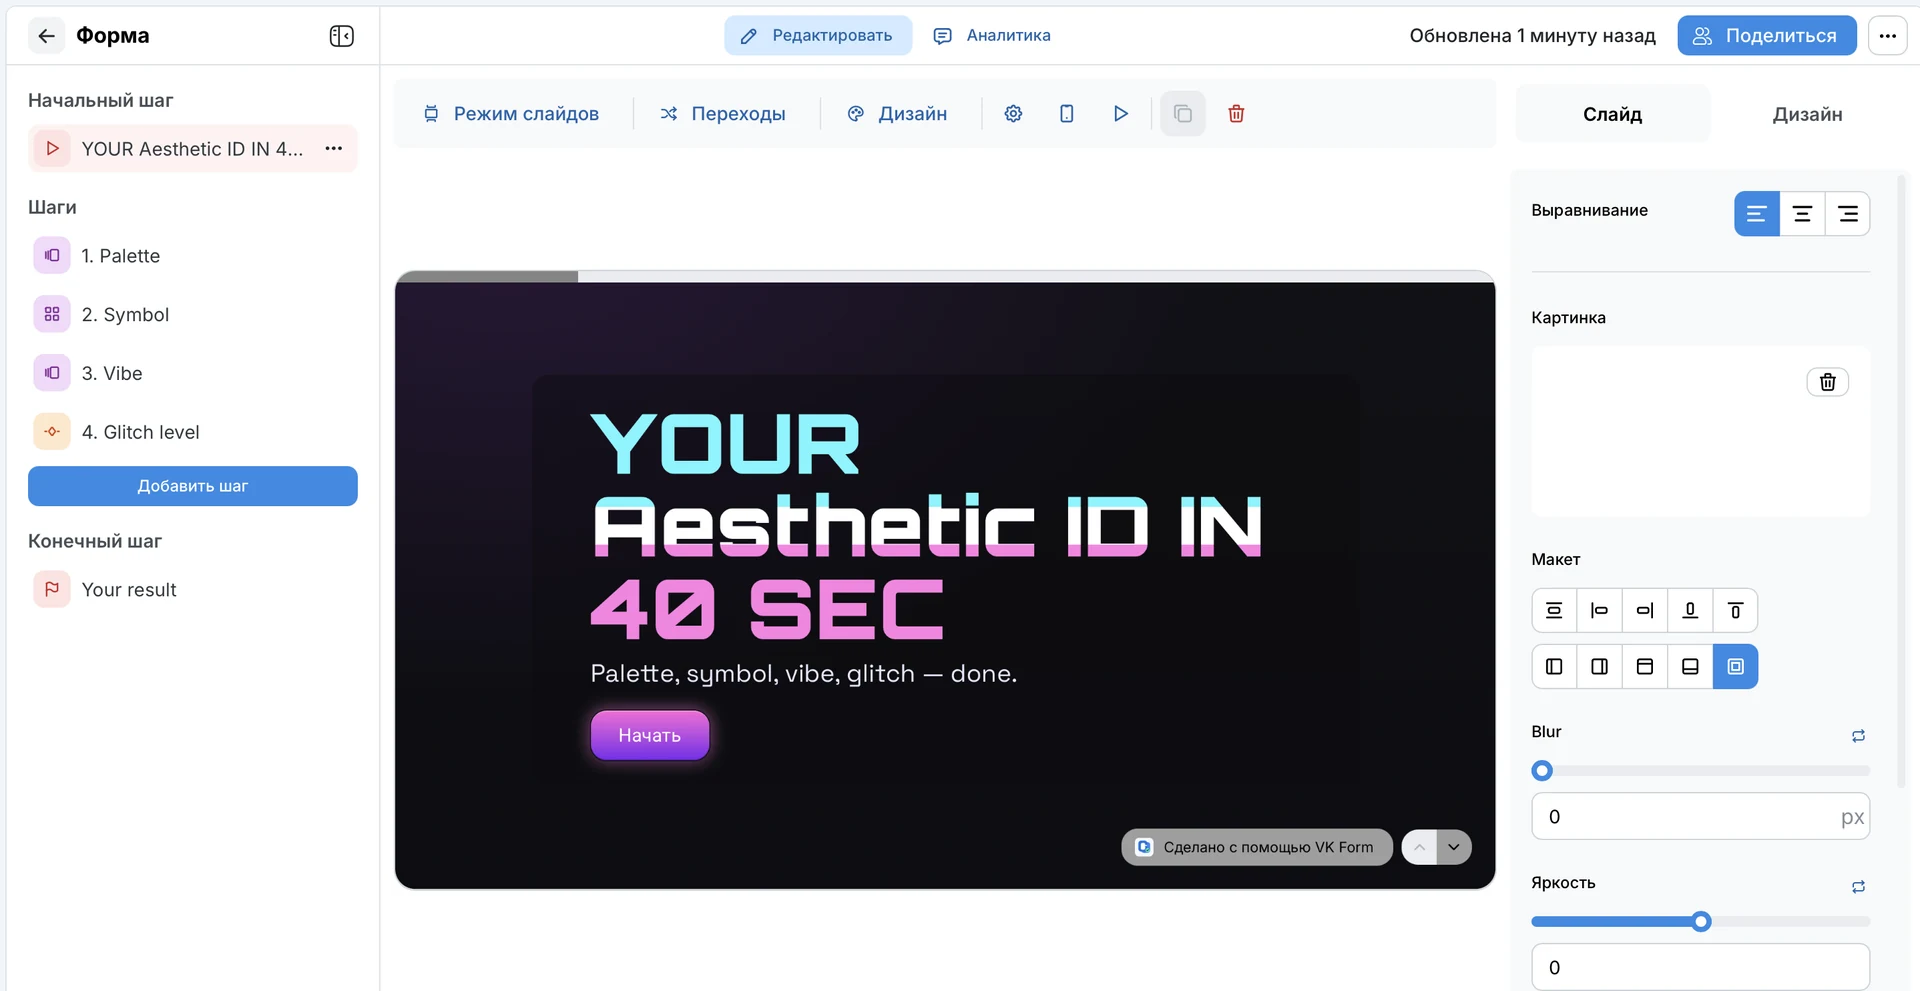Click the right panel vertical scrollbar
Image resolution: width=1920 pixels, height=991 pixels.
tap(1902, 480)
